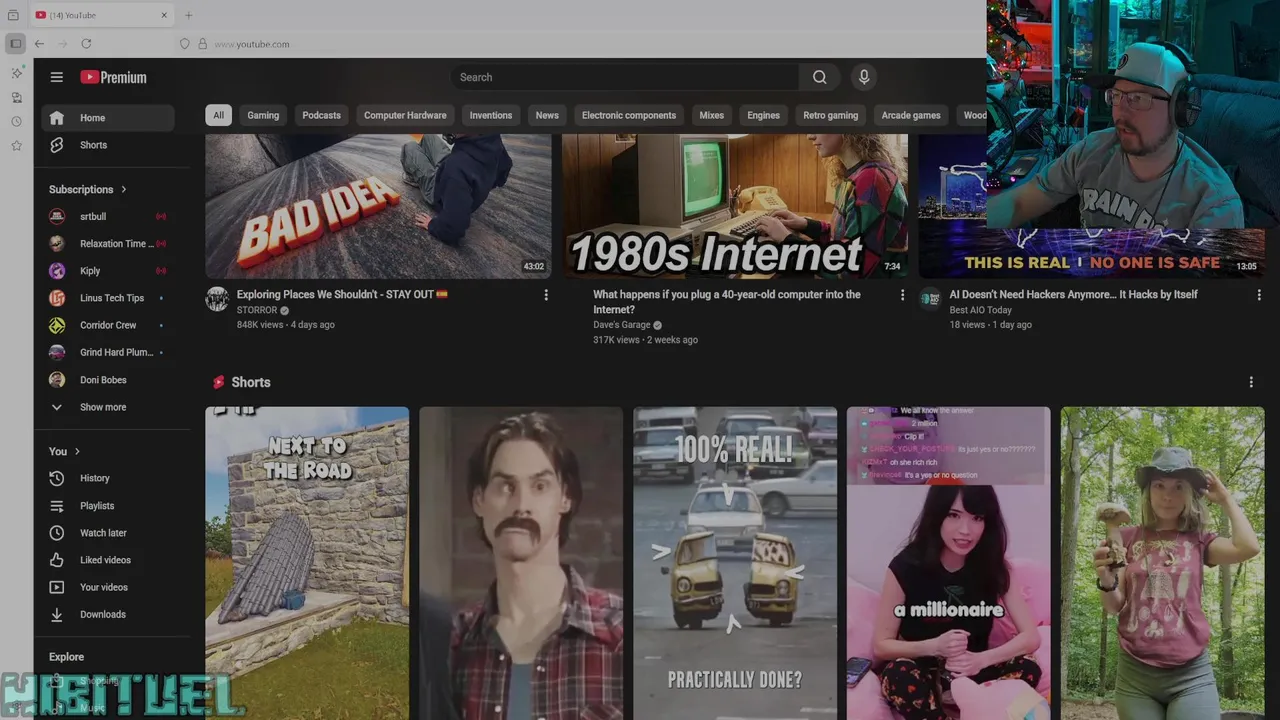This screenshot has height=720, width=1280.
Task: Select the All filter chip
Action: [x=218, y=115]
